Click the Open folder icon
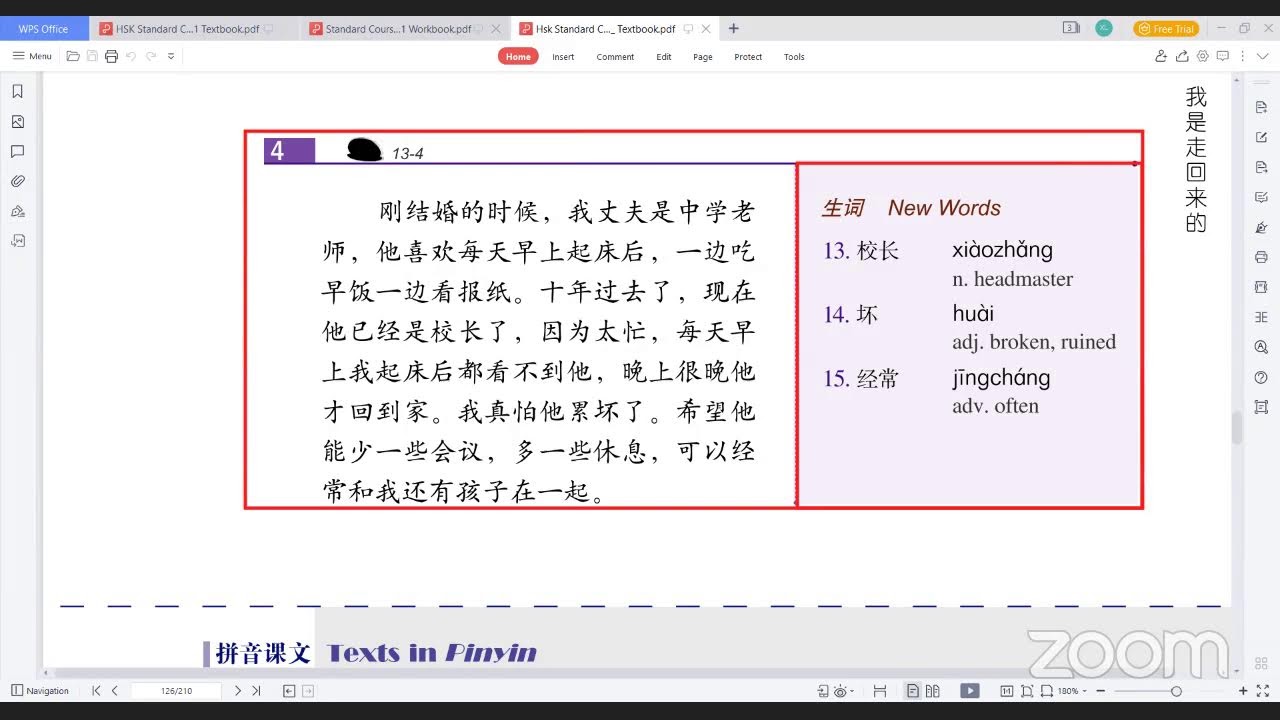Image resolution: width=1280 pixels, height=720 pixels. click(x=73, y=56)
